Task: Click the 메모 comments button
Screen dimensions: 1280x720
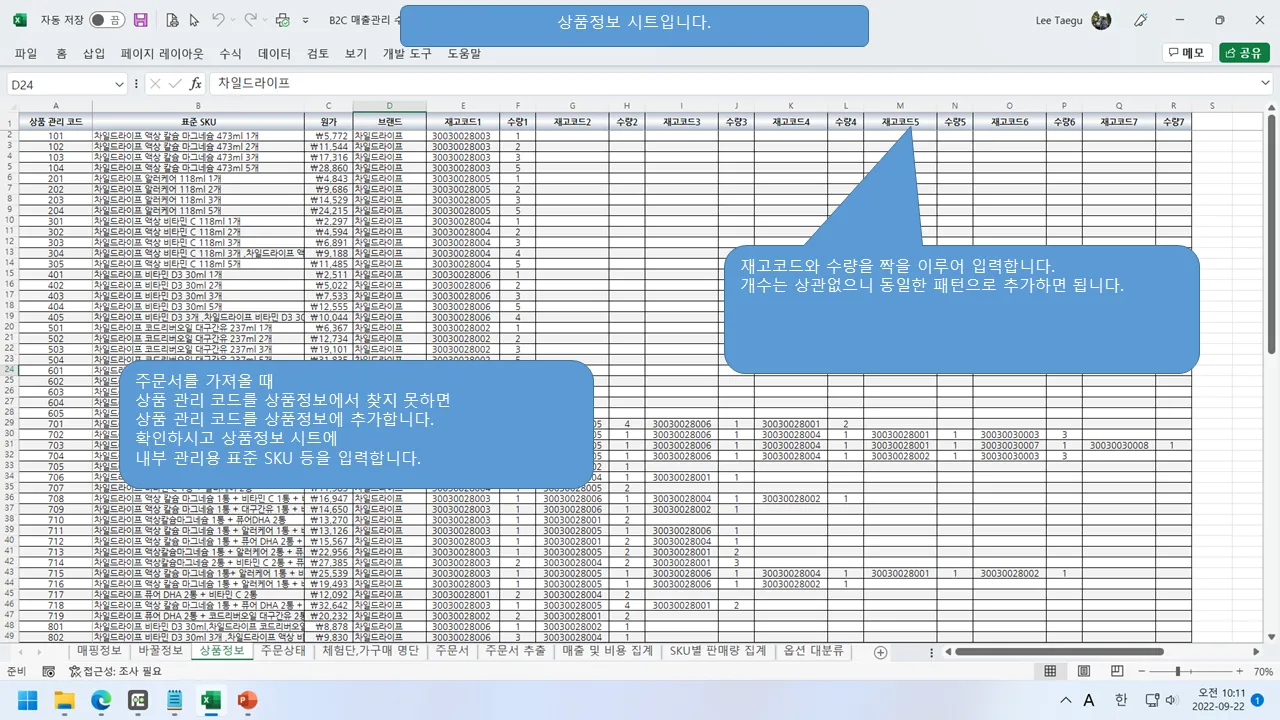Action: (x=1187, y=53)
